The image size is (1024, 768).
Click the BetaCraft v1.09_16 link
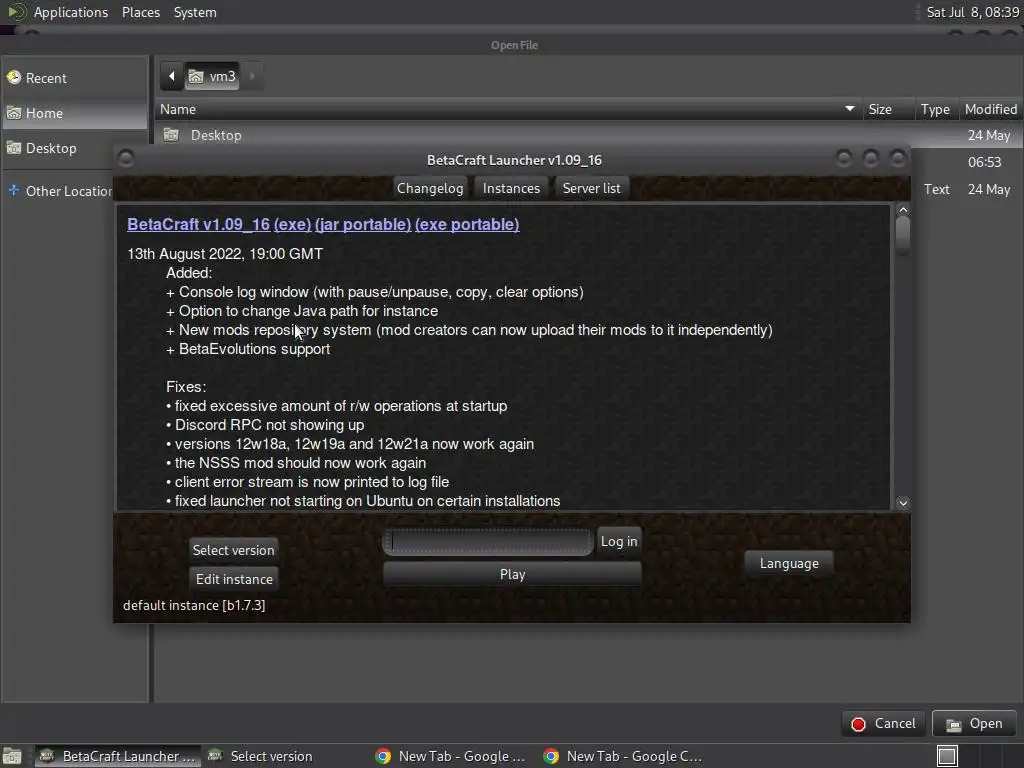[x=199, y=224]
